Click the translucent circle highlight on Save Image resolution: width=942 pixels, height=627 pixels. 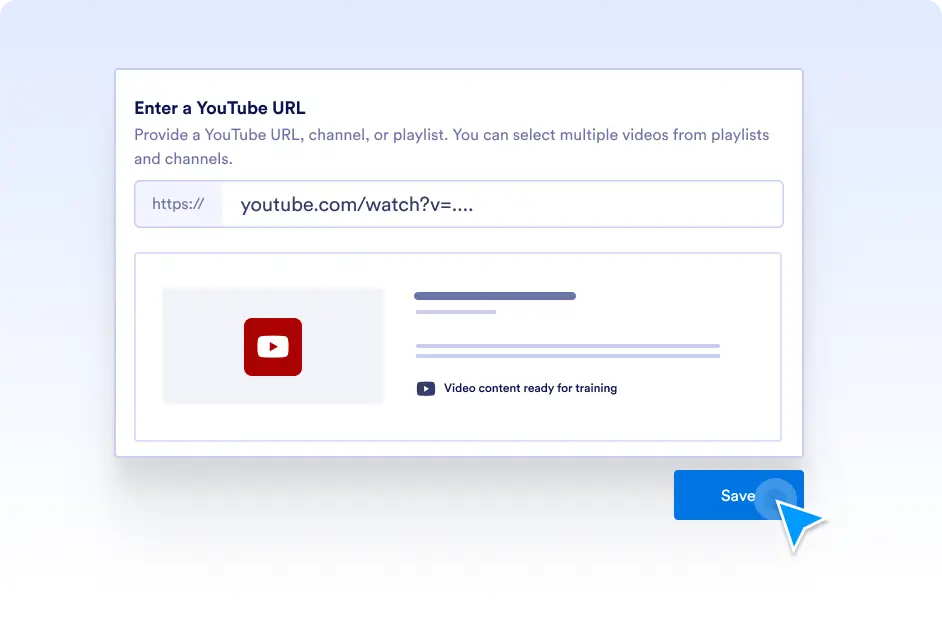click(776, 497)
